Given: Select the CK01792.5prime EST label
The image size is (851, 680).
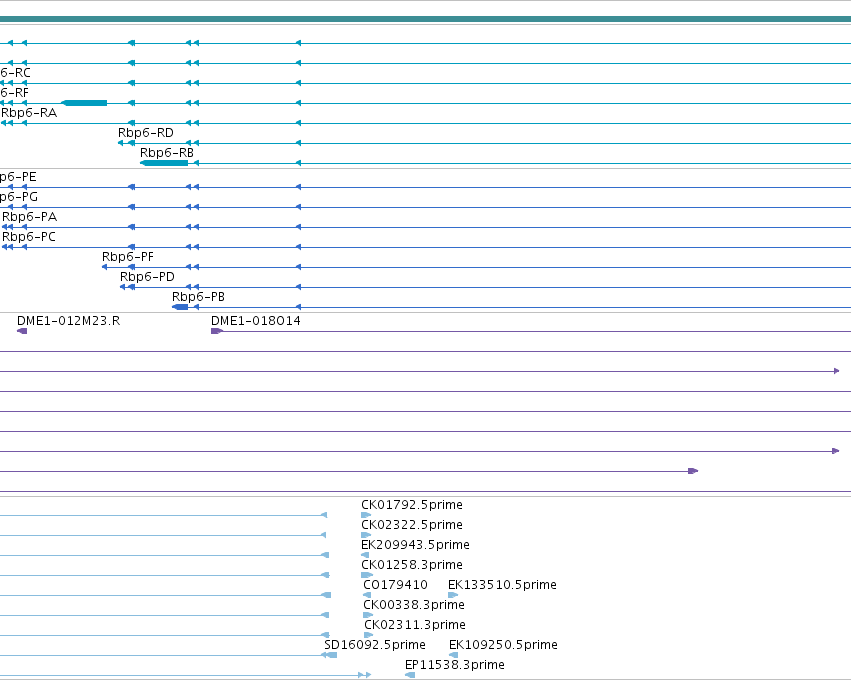Looking at the screenshot, I should coord(412,505).
